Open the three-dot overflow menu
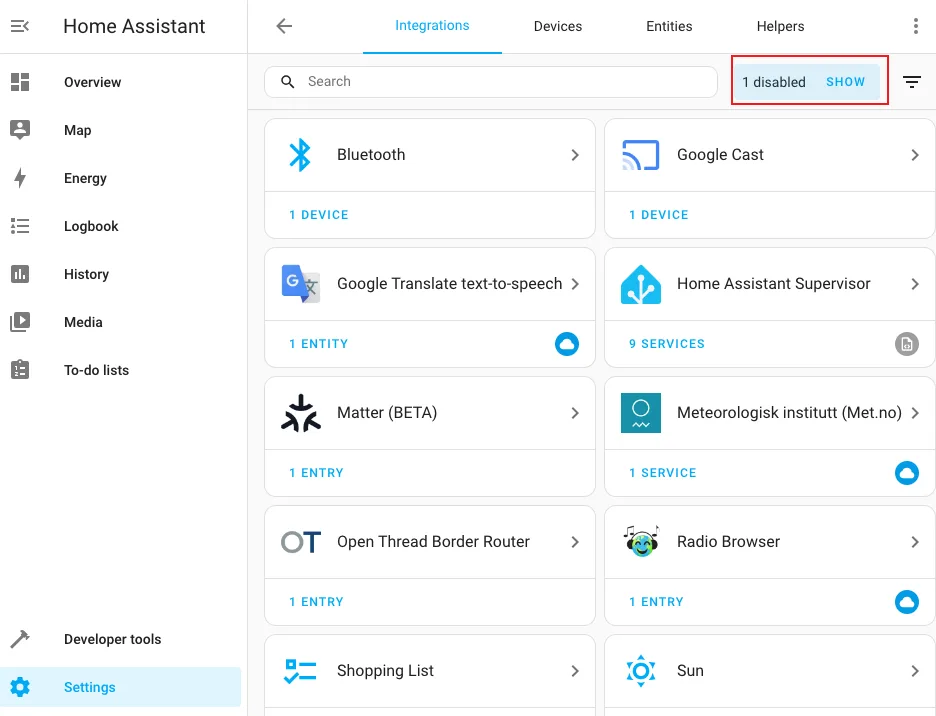The image size is (936, 716). click(x=915, y=26)
